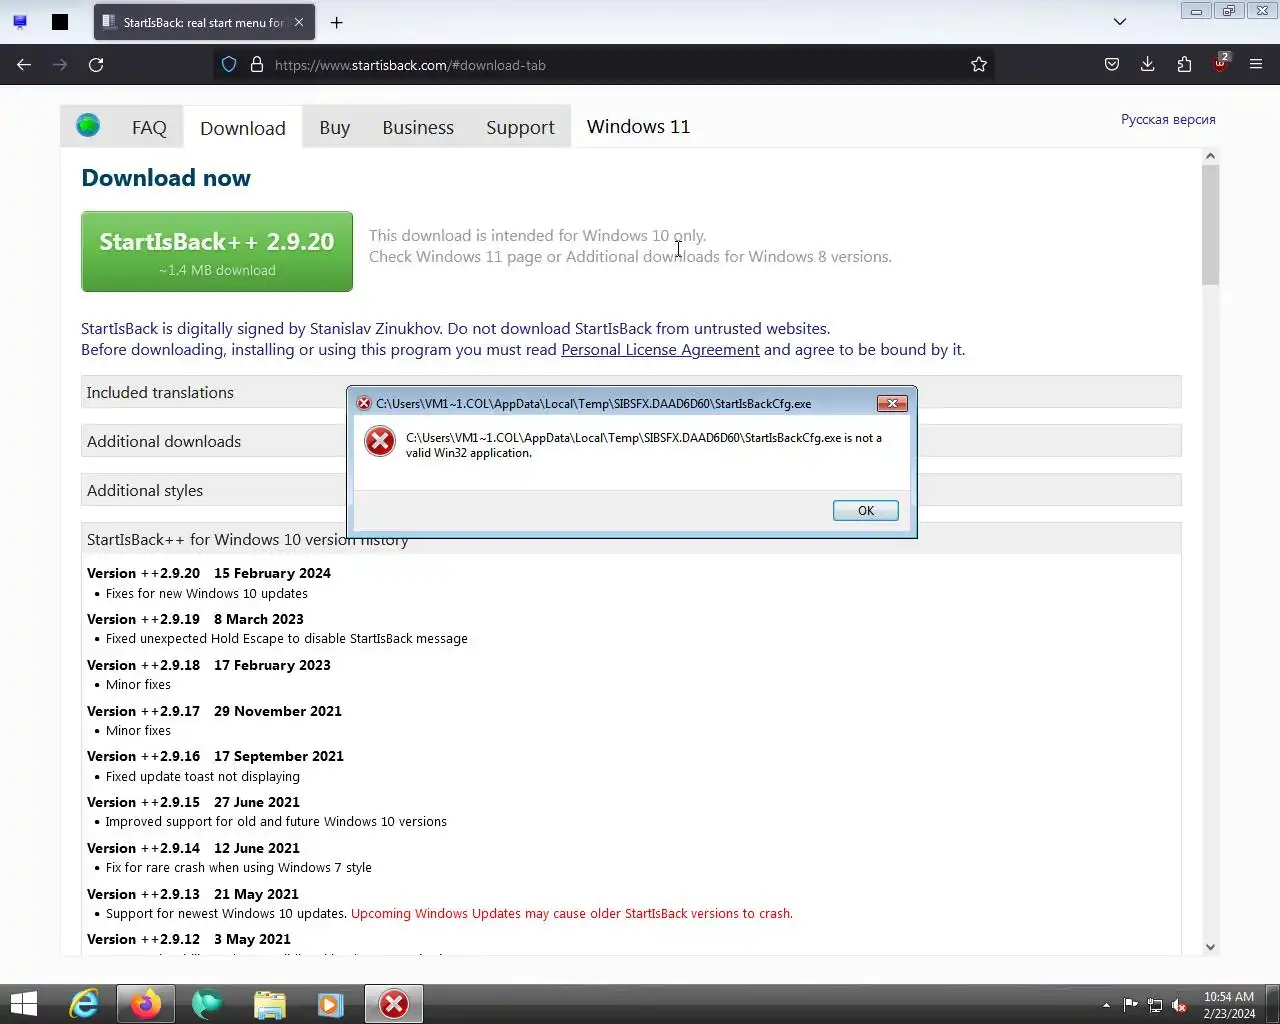Screen dimensions: 1280x1024
Task: Click the pinned tab with blue computer icon
Action: 20,22
